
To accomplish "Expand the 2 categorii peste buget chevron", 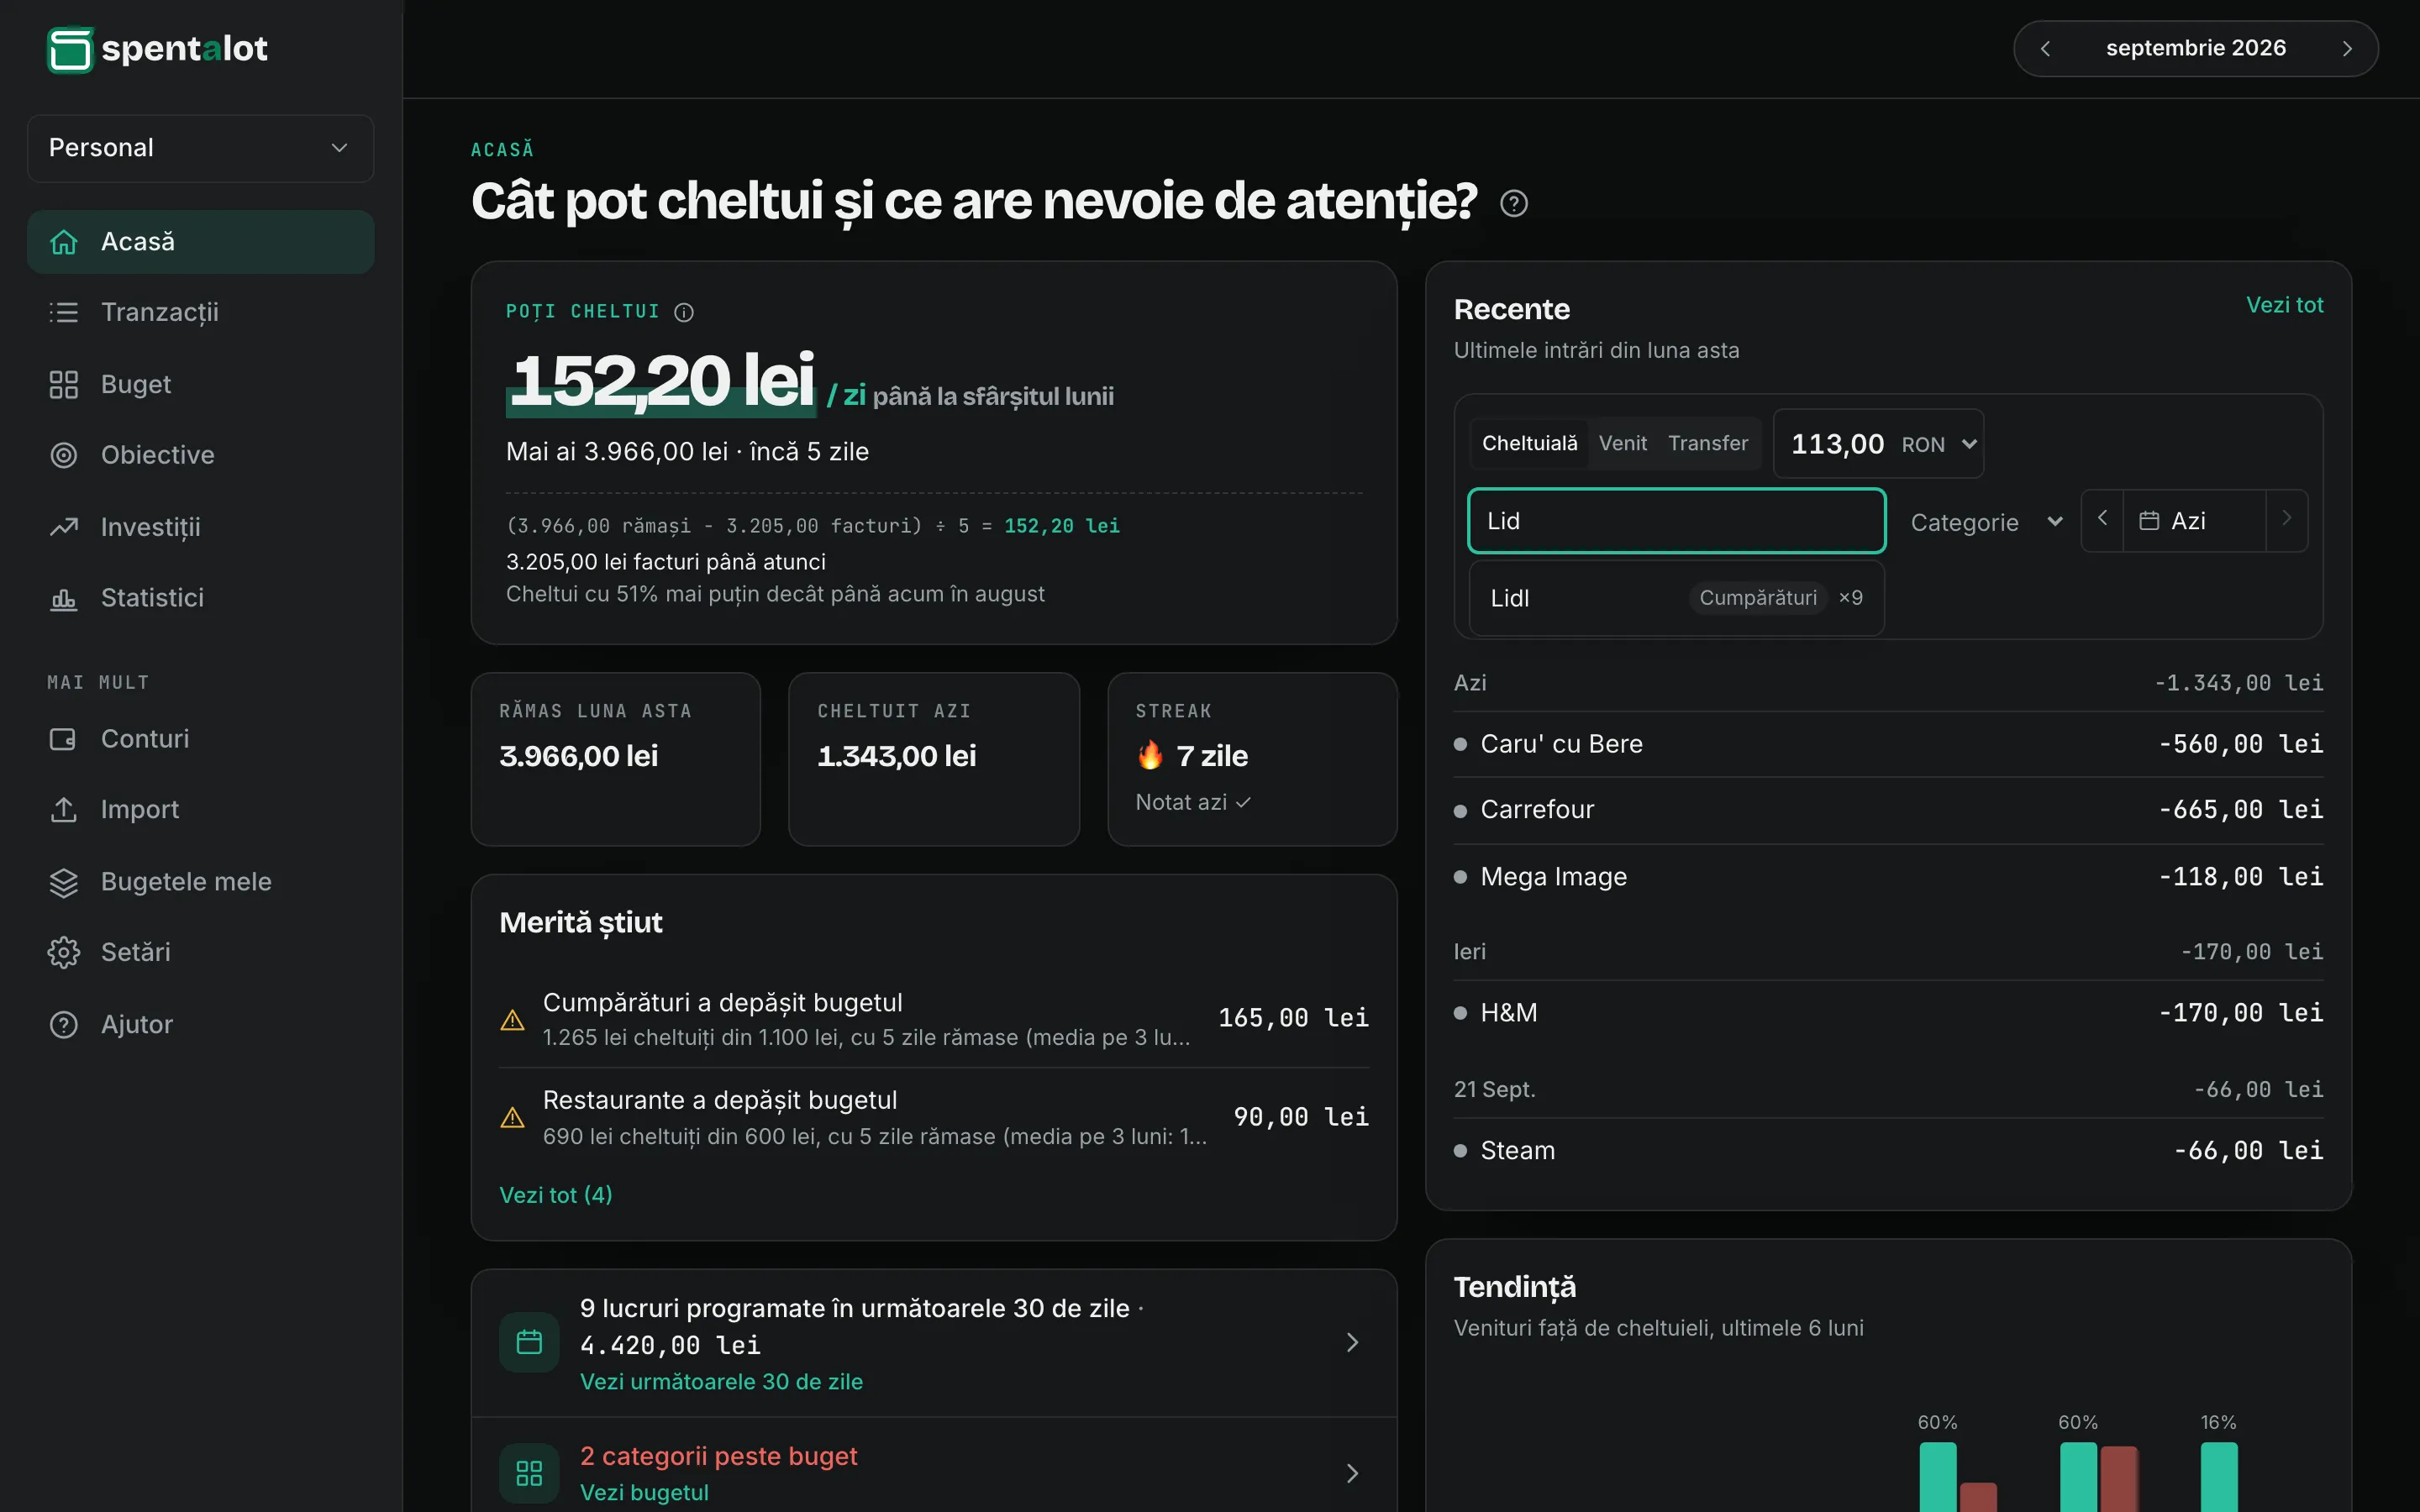I will point(1352,1473).
